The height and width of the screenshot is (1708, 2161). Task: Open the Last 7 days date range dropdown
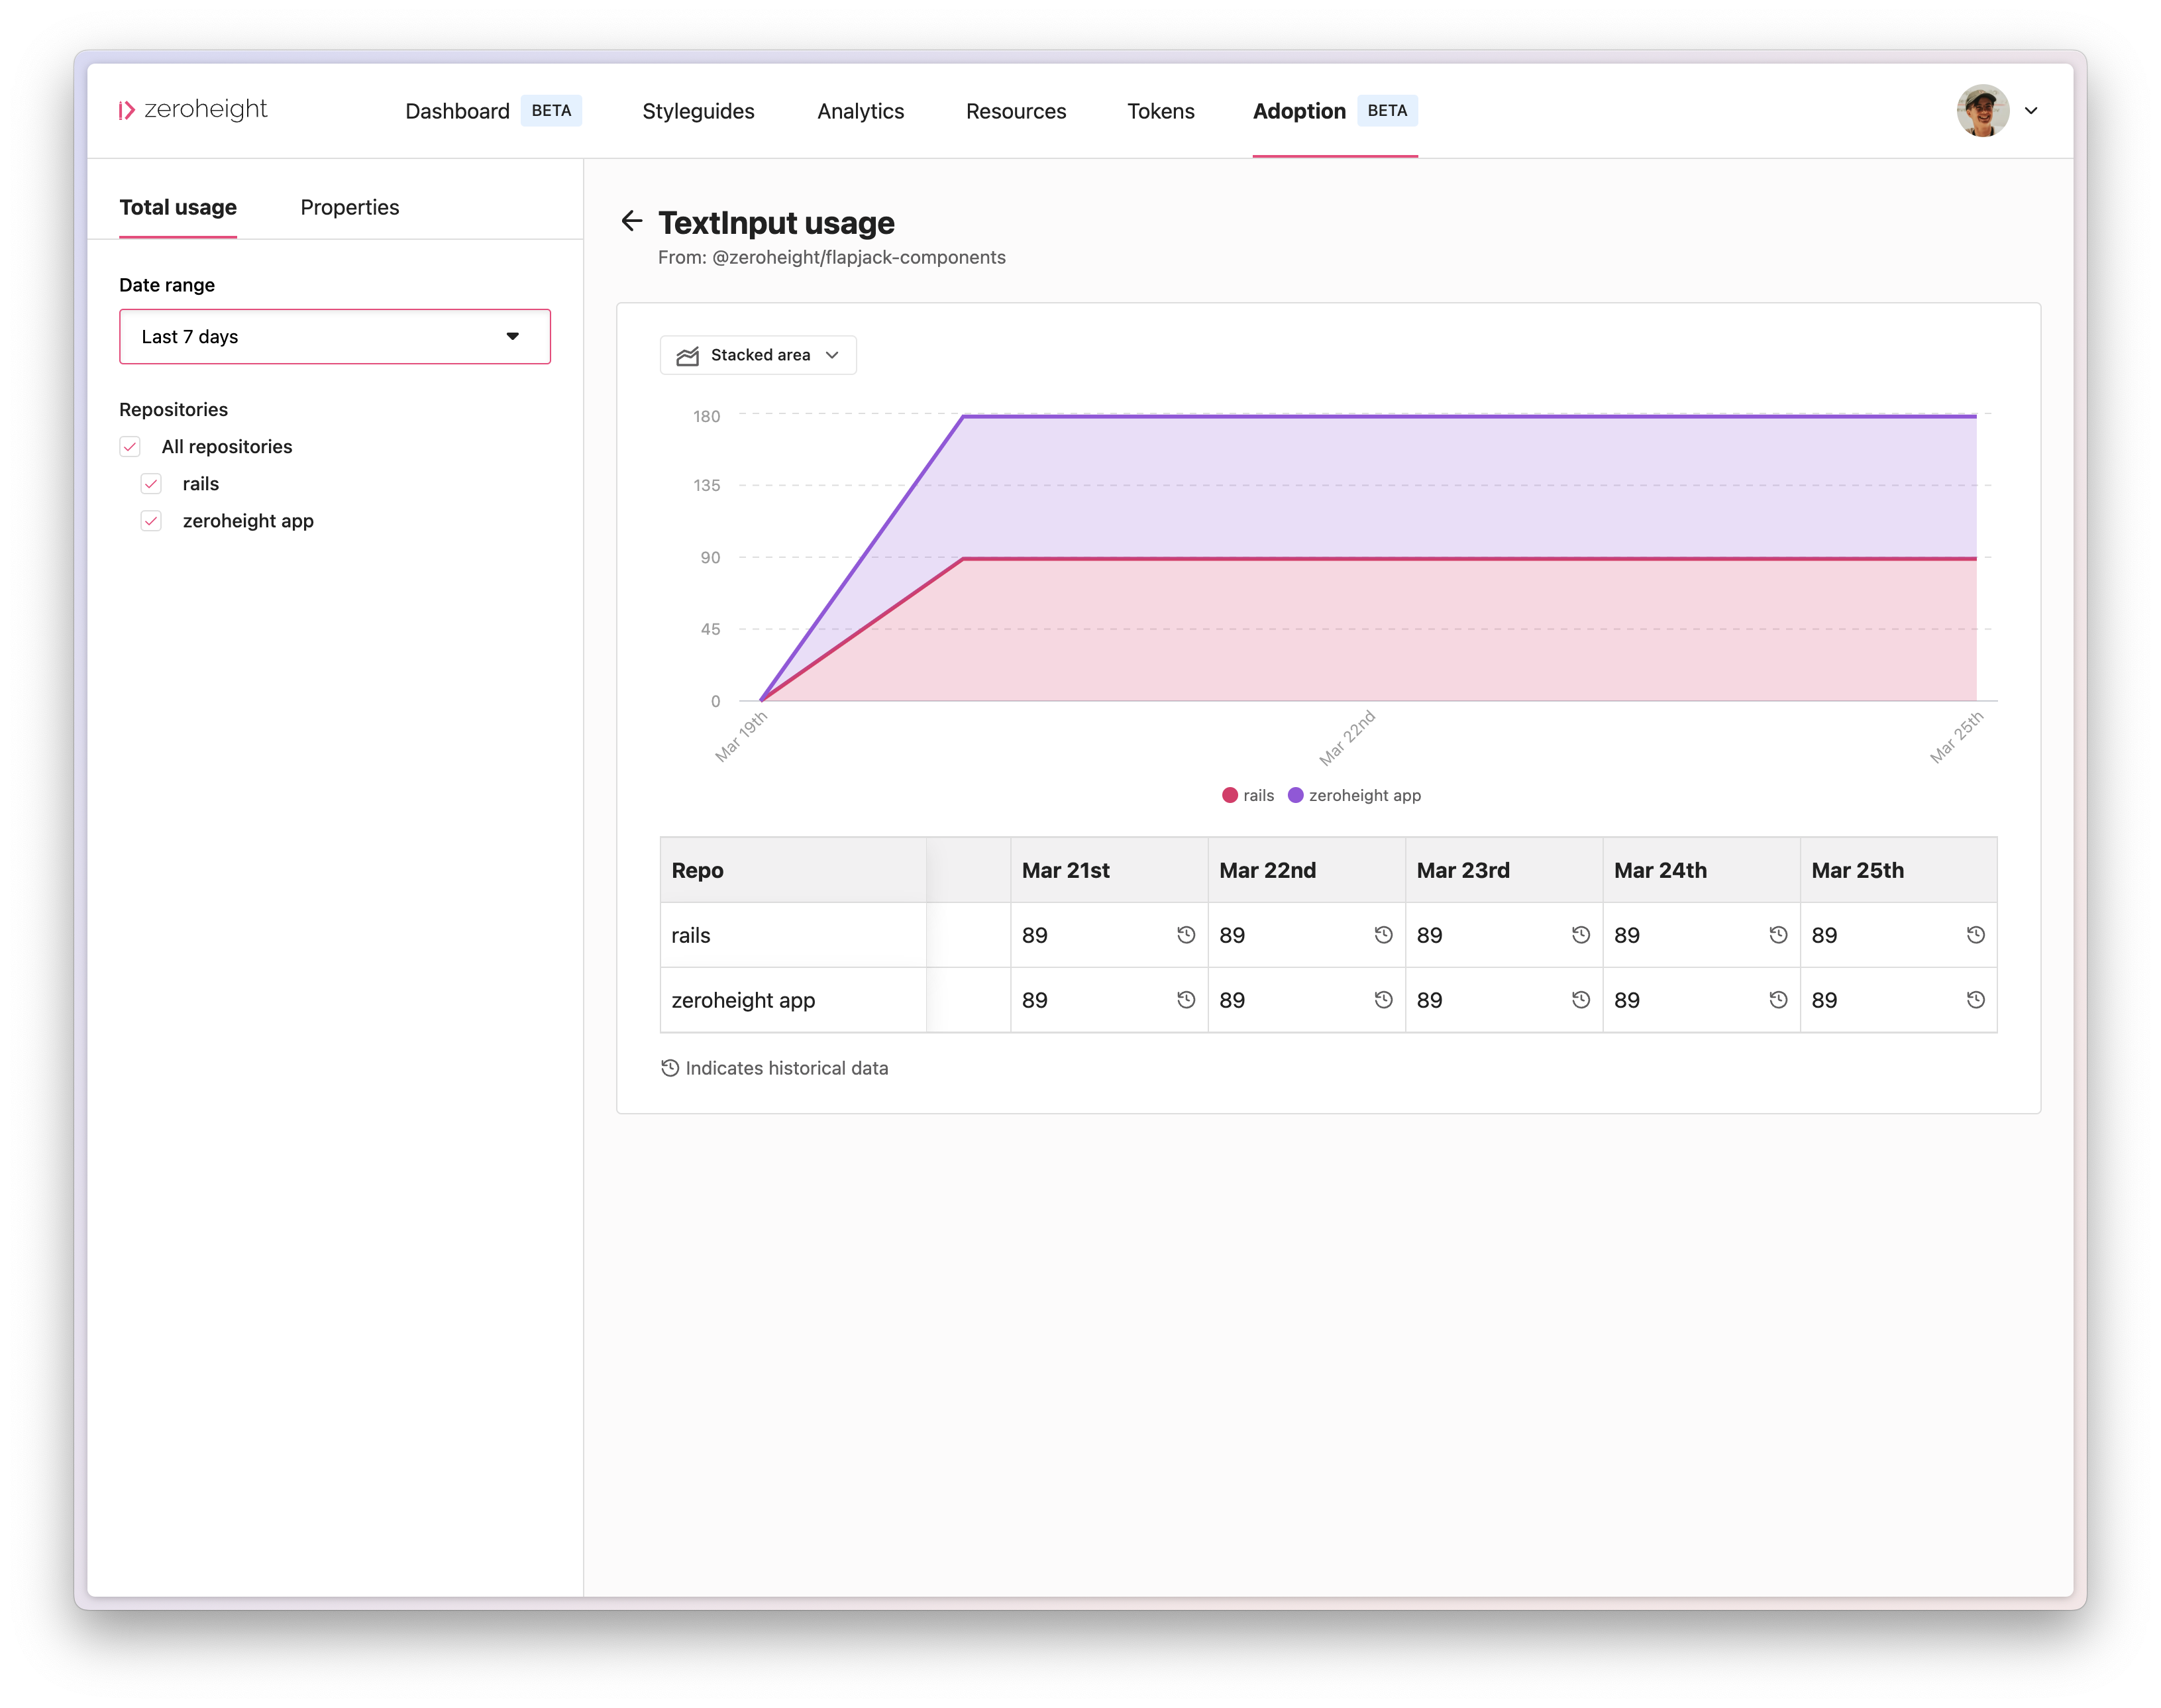click(x=335, y=337)
